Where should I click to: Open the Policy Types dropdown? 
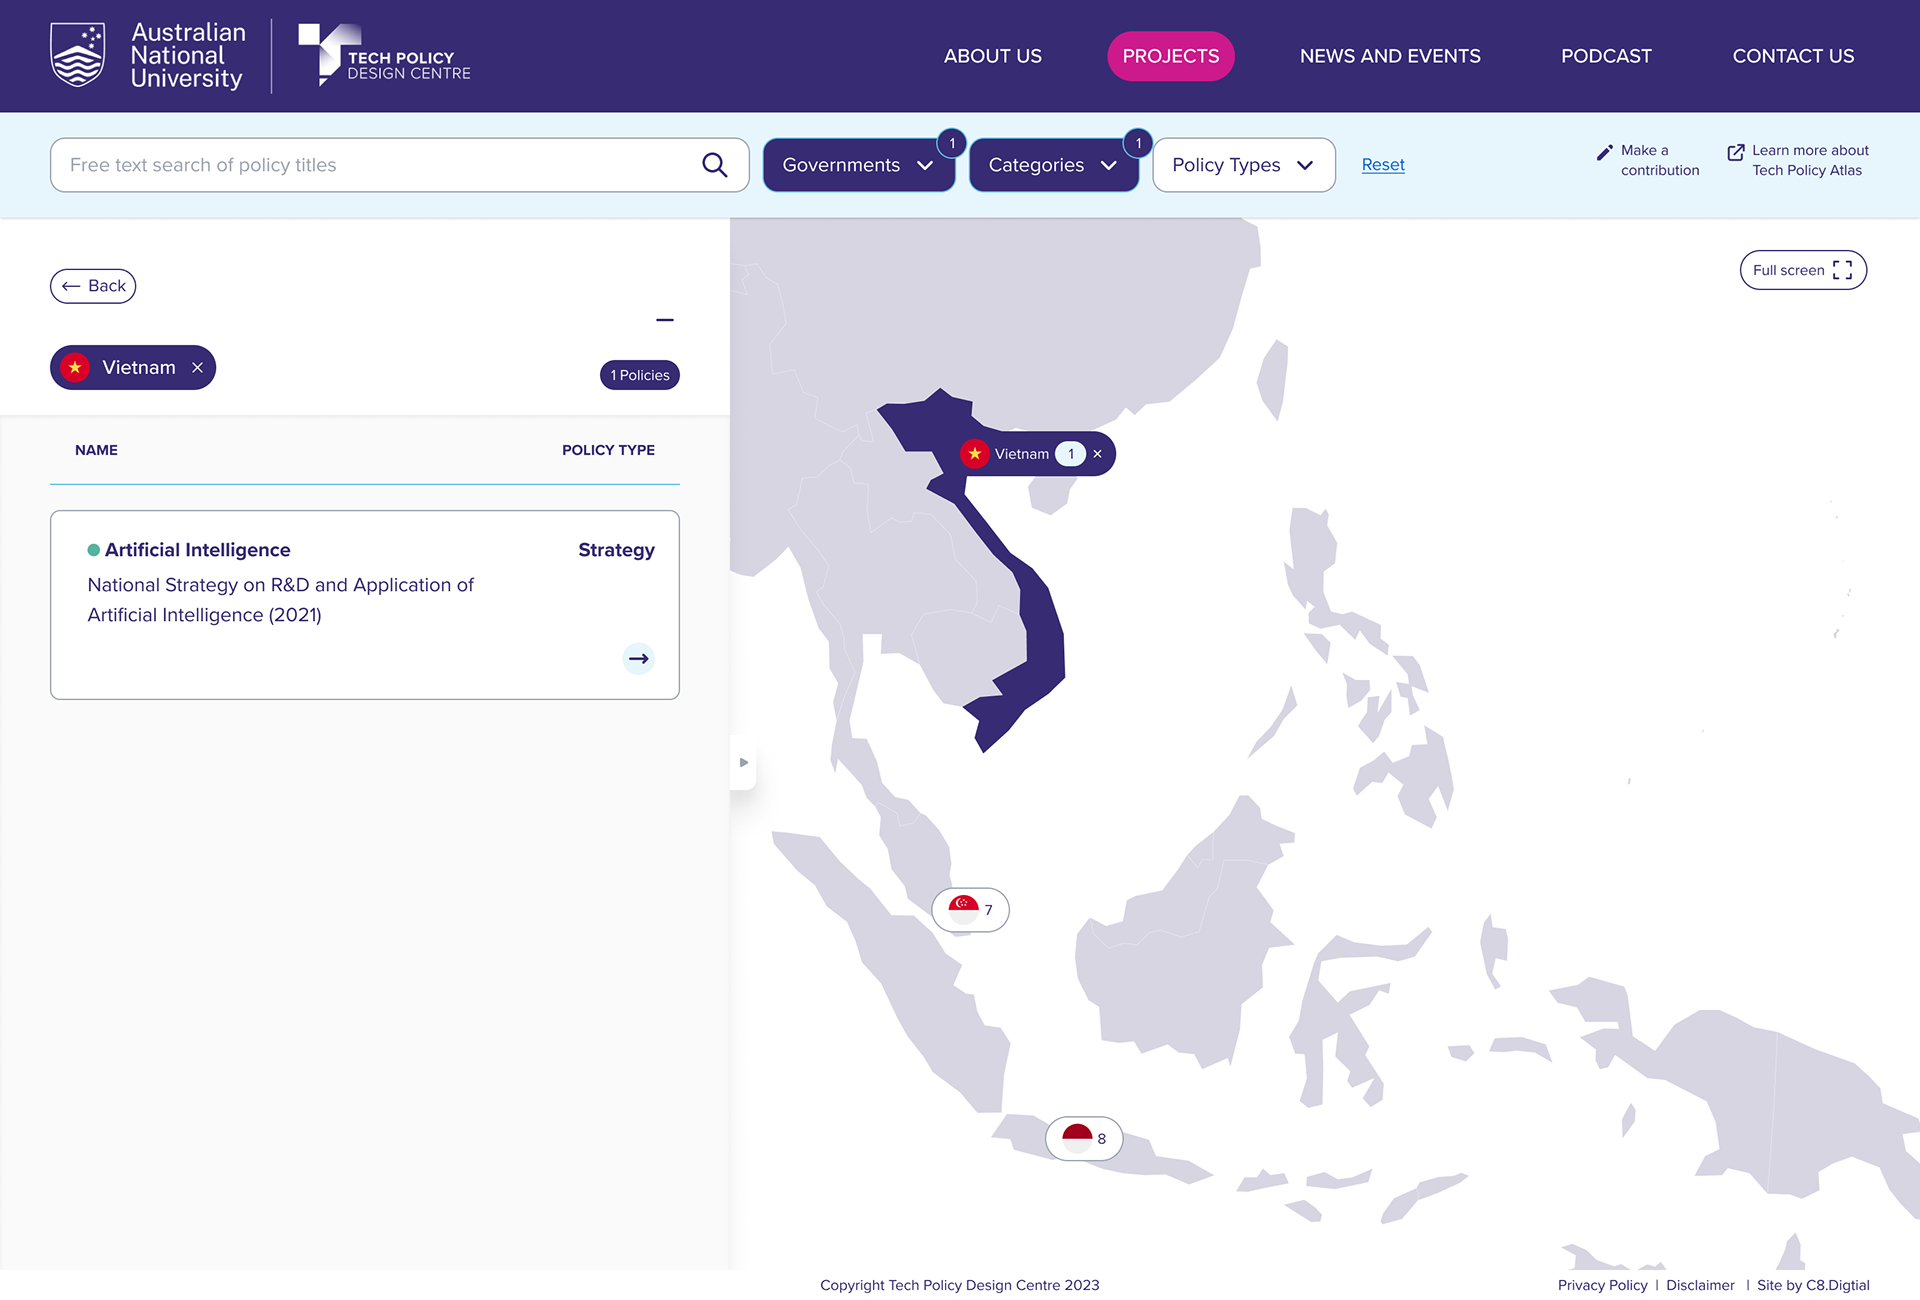(x=1244, y=165)
